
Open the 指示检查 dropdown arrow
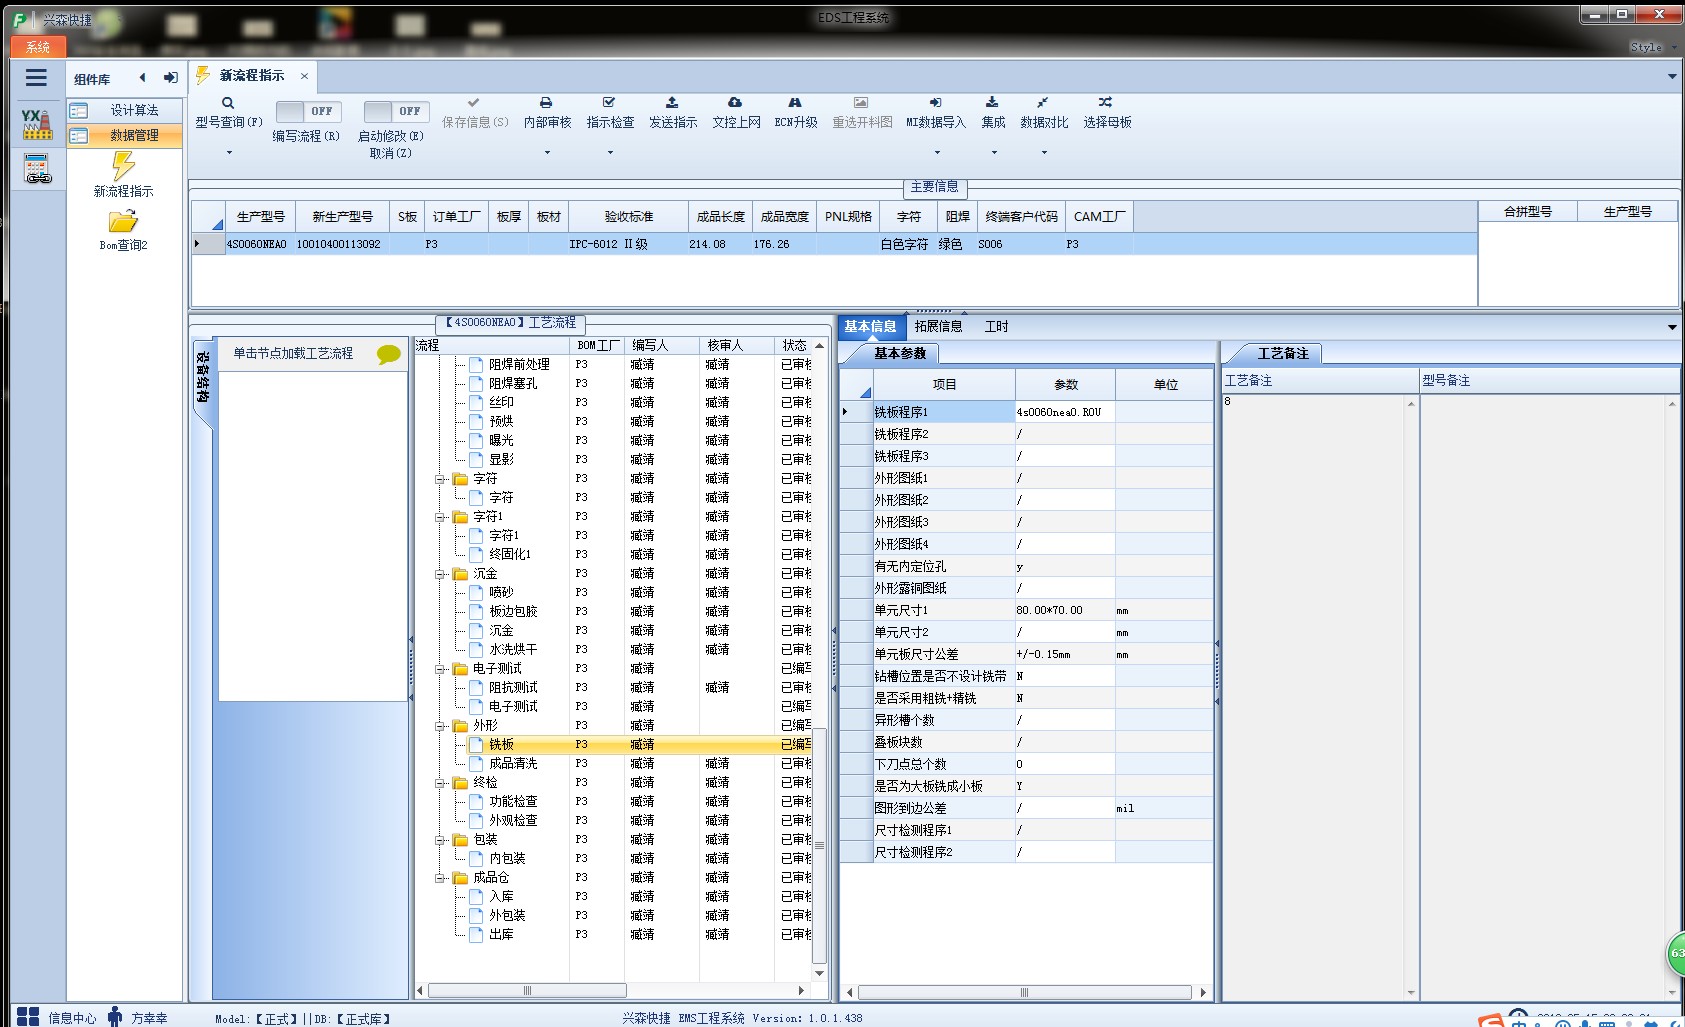click(x=610, y=153)
